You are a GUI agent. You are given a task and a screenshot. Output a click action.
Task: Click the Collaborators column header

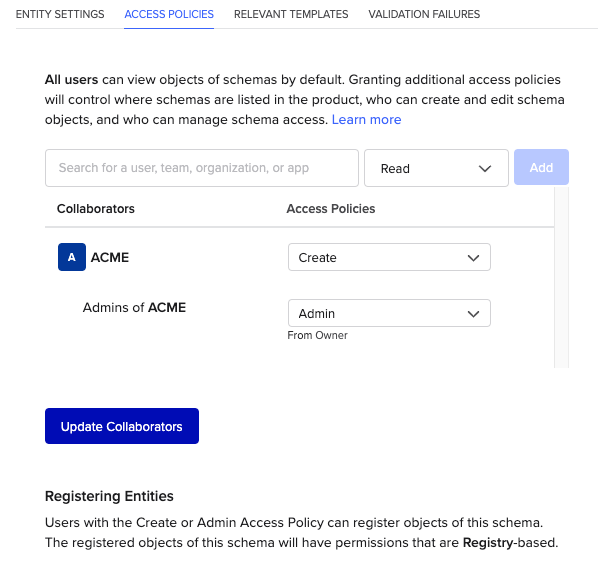coord(96,209)
